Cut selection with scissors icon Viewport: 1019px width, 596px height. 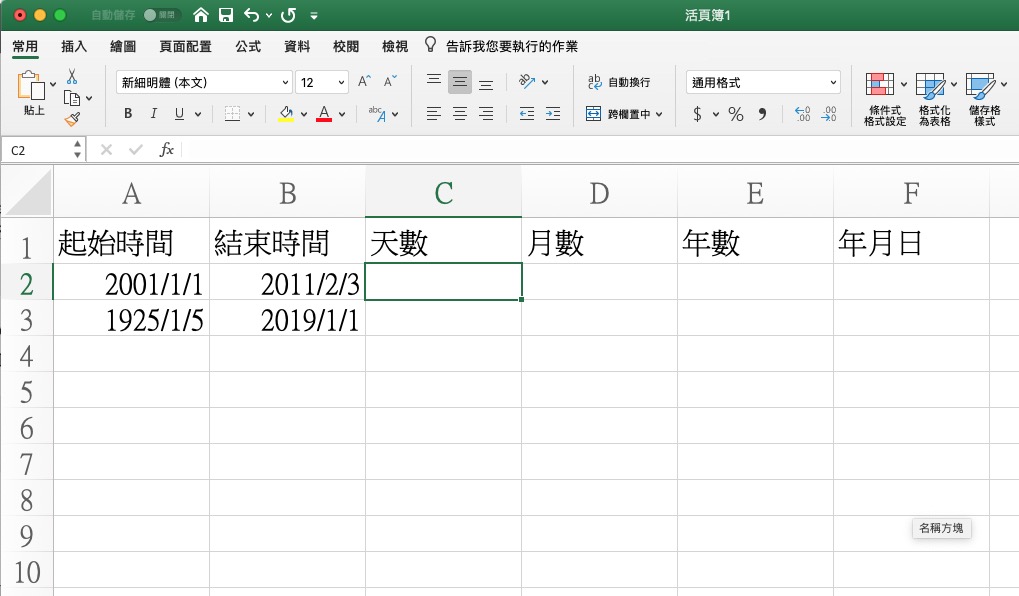click(72, 77)
